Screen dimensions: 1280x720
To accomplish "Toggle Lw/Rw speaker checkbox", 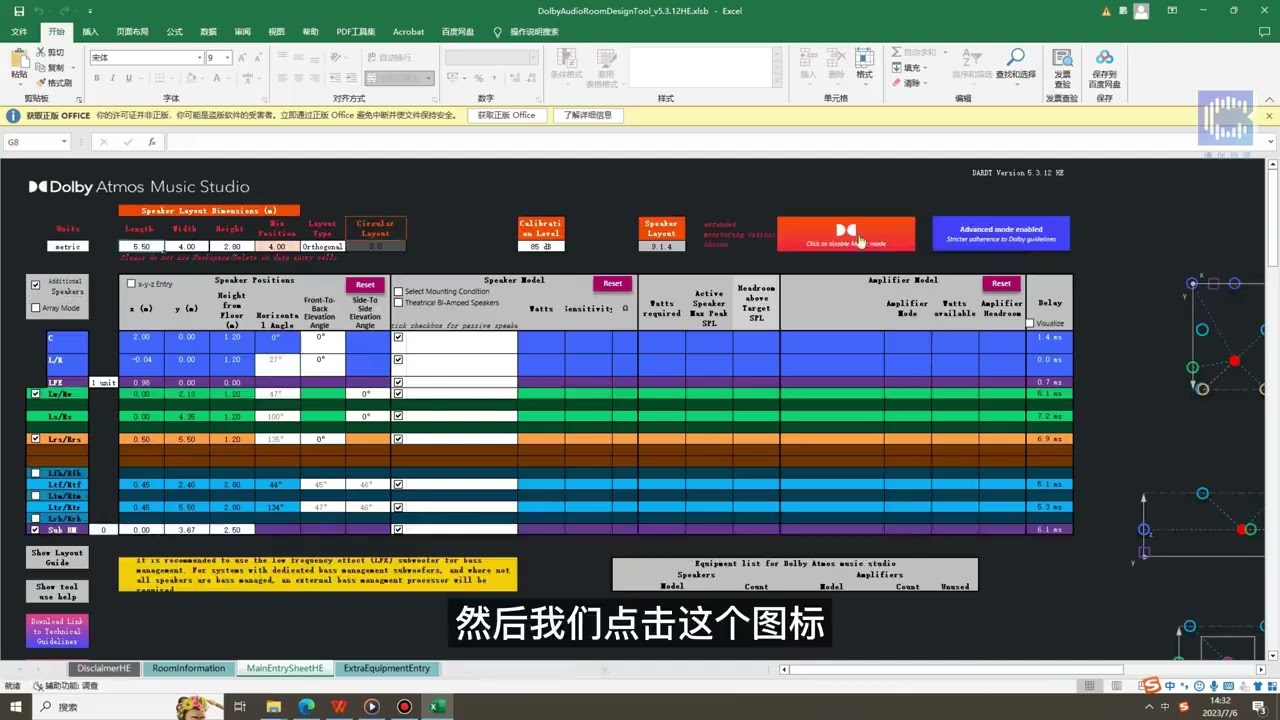I will tap(36, 394).
